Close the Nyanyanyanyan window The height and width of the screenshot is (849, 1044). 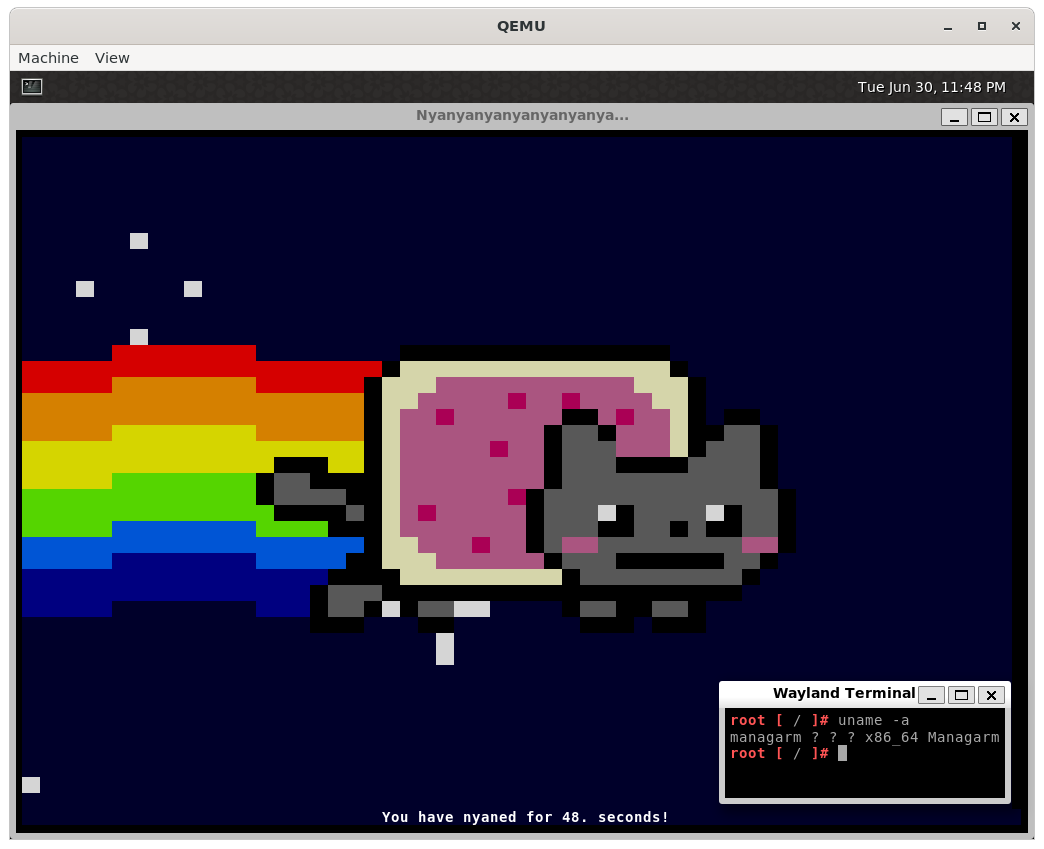pyautogui.click(x=1014, y=118)
